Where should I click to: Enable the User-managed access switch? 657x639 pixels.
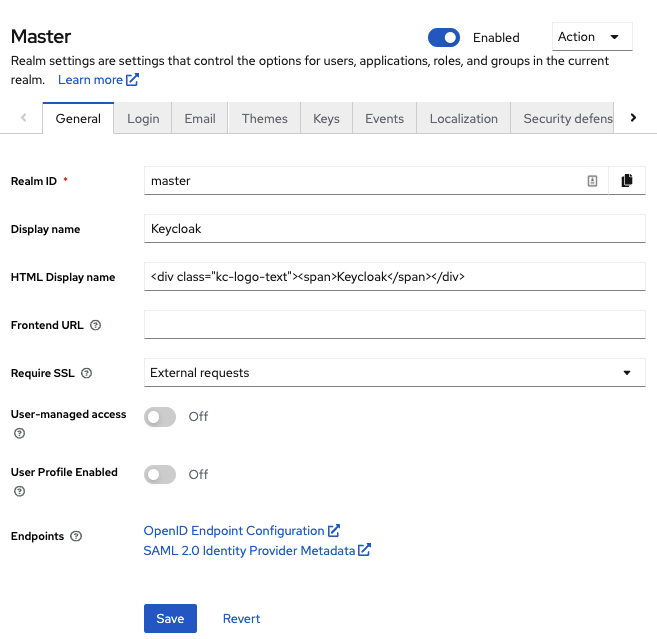pos(160,417)
